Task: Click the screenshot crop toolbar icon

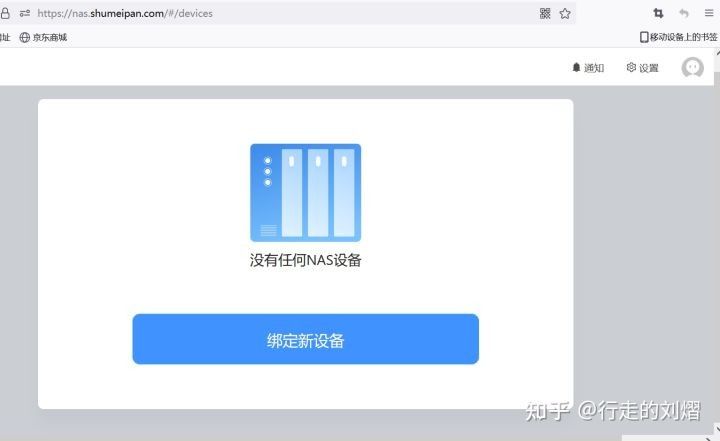Action: click(658, 13)
